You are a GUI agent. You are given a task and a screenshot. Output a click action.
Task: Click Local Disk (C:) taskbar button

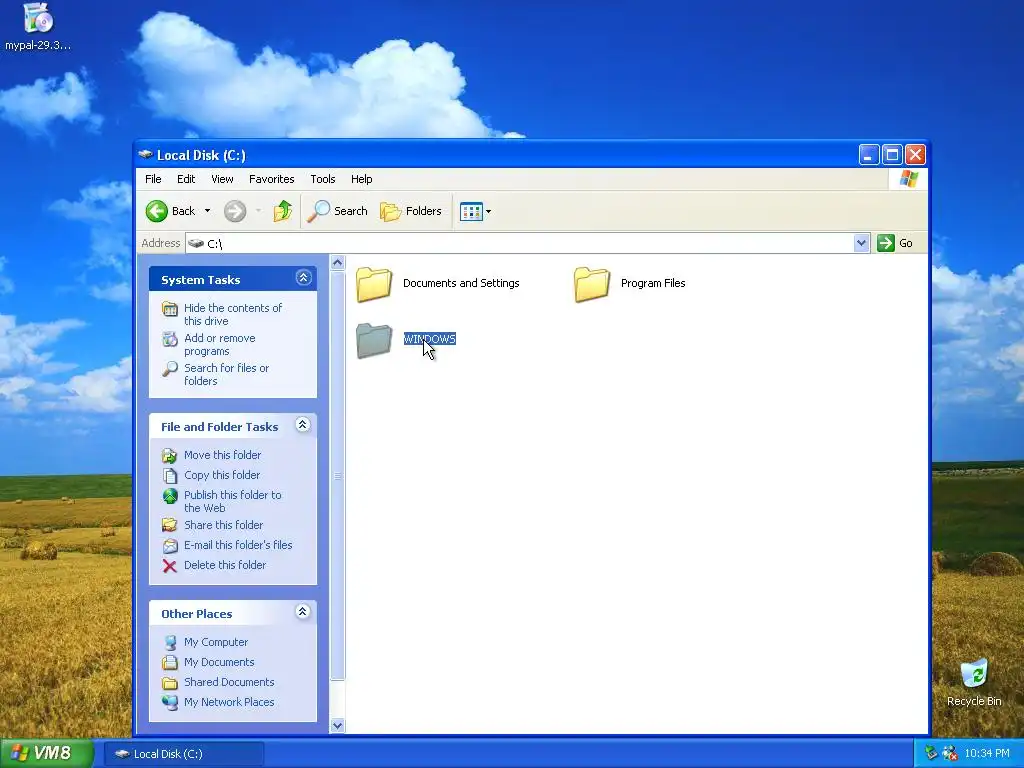pos(185,754)
